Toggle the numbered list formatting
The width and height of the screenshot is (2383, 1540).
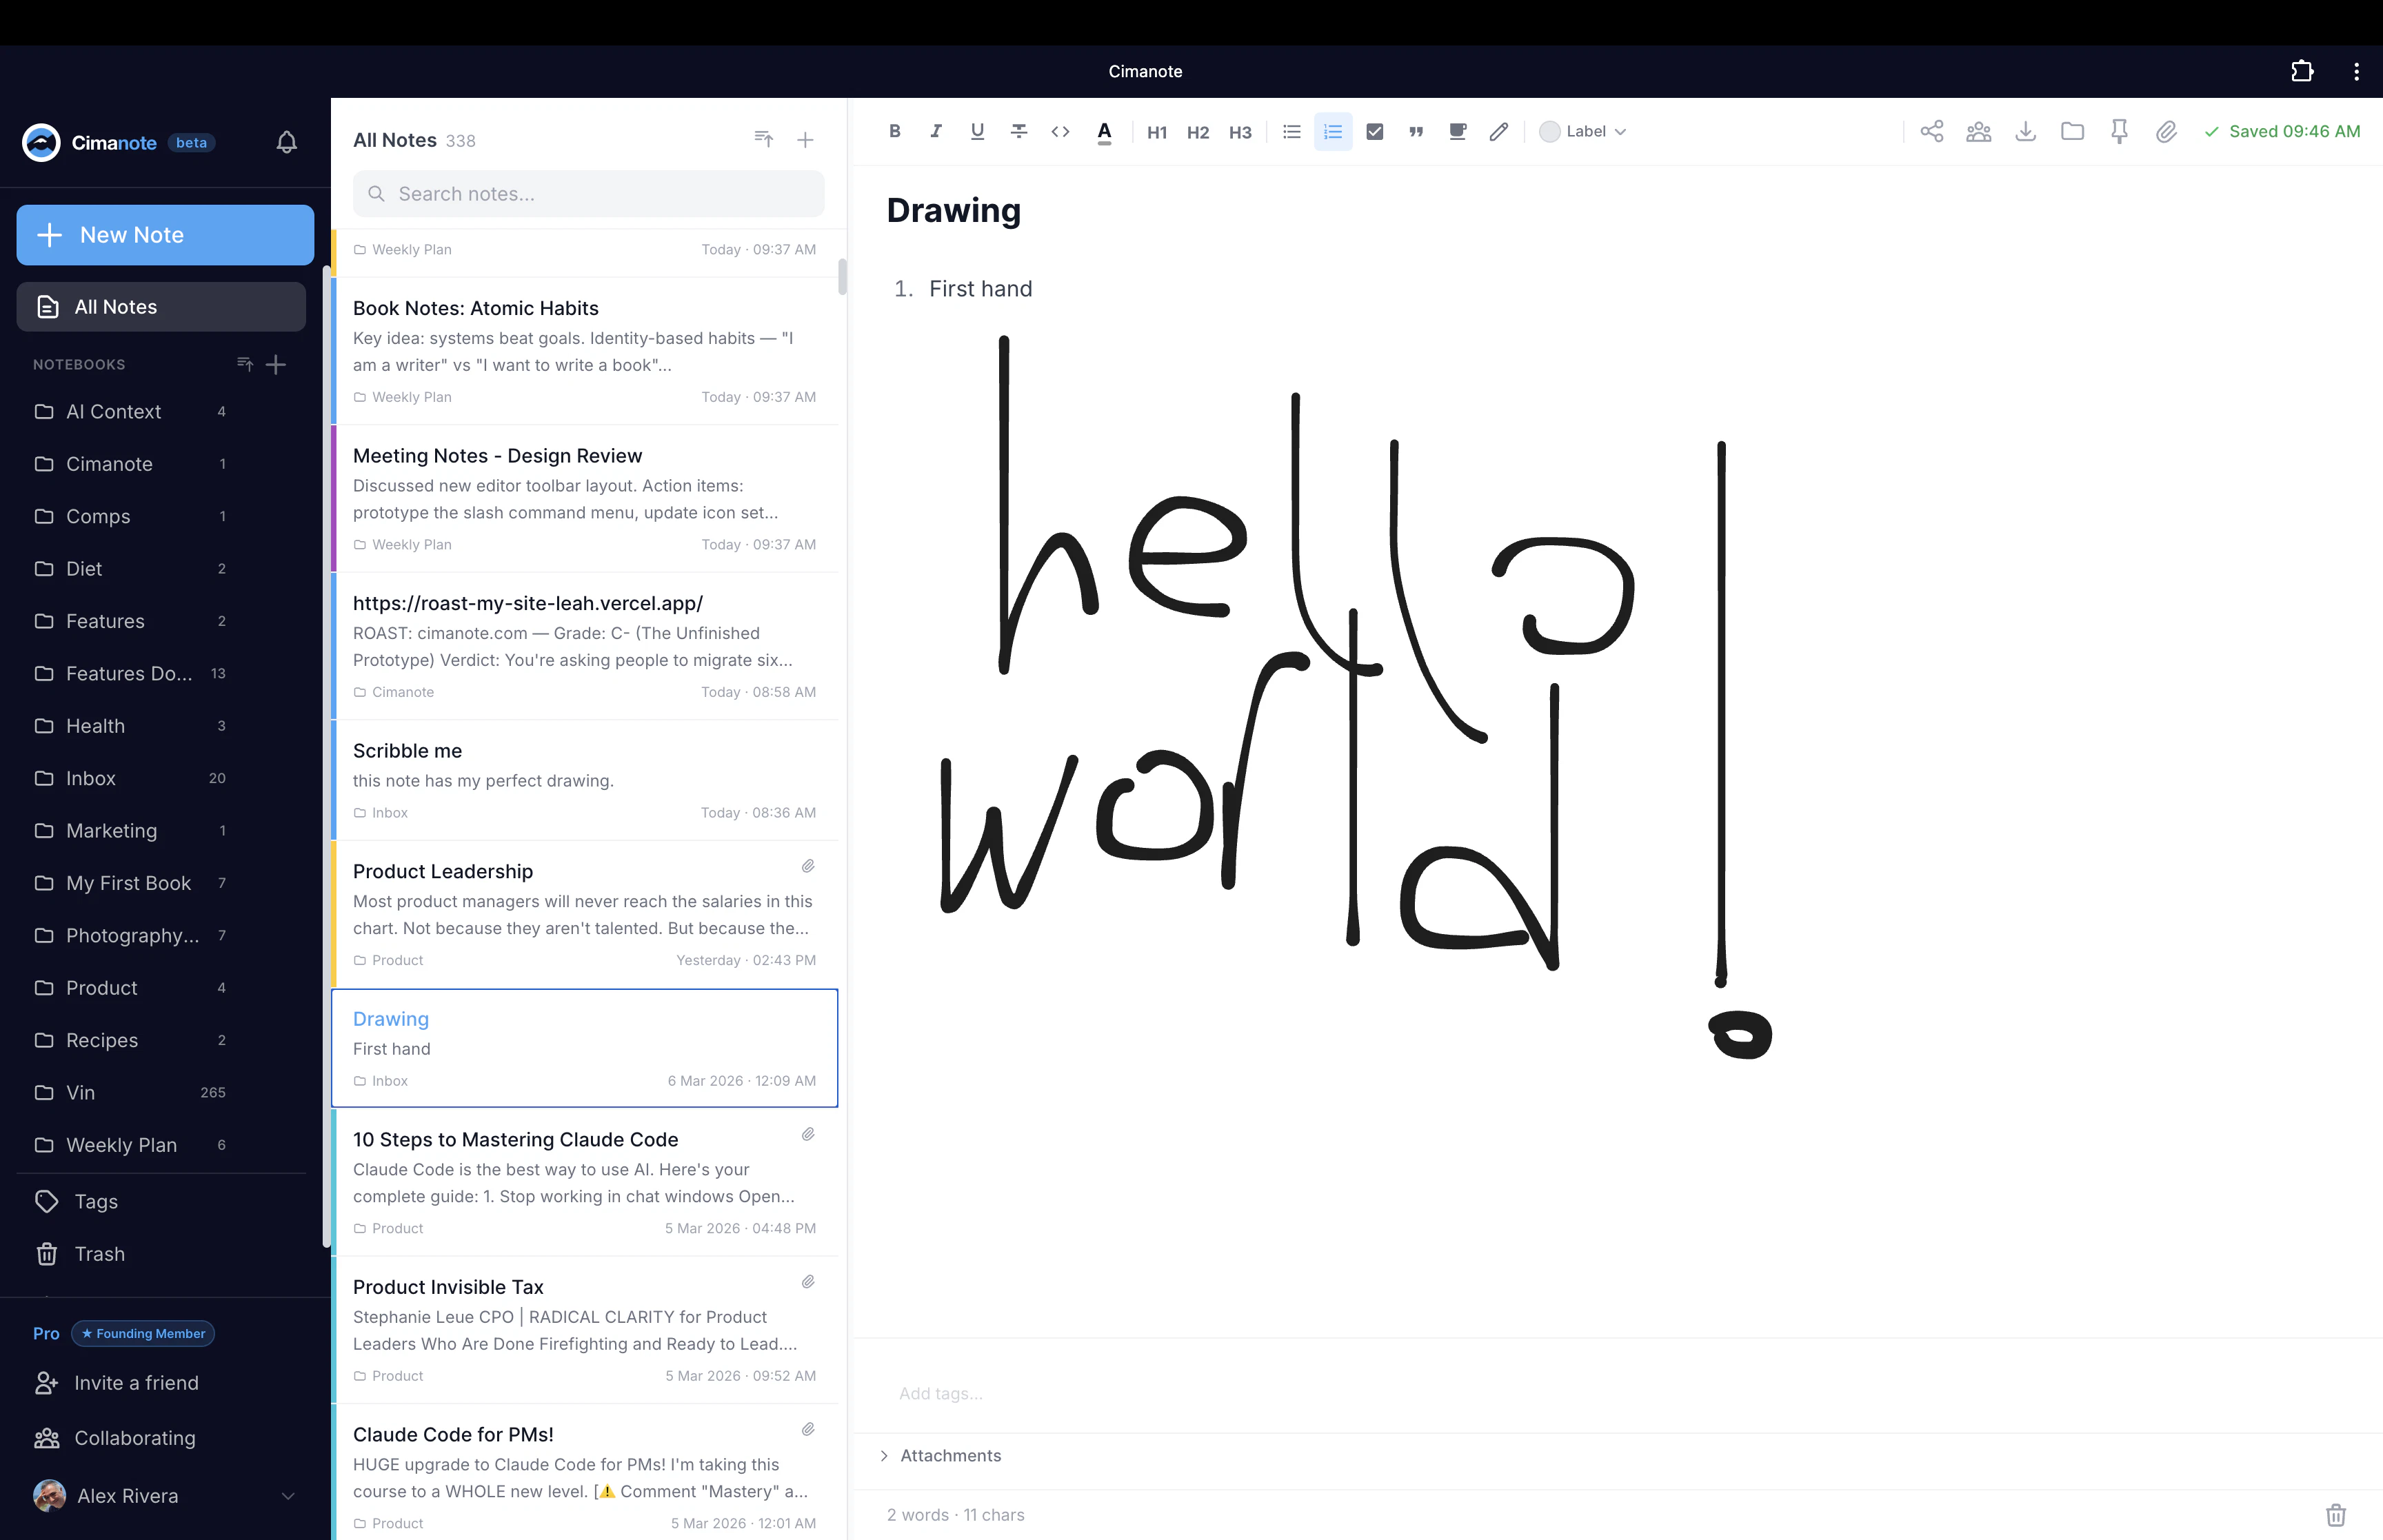(1332, 131)
